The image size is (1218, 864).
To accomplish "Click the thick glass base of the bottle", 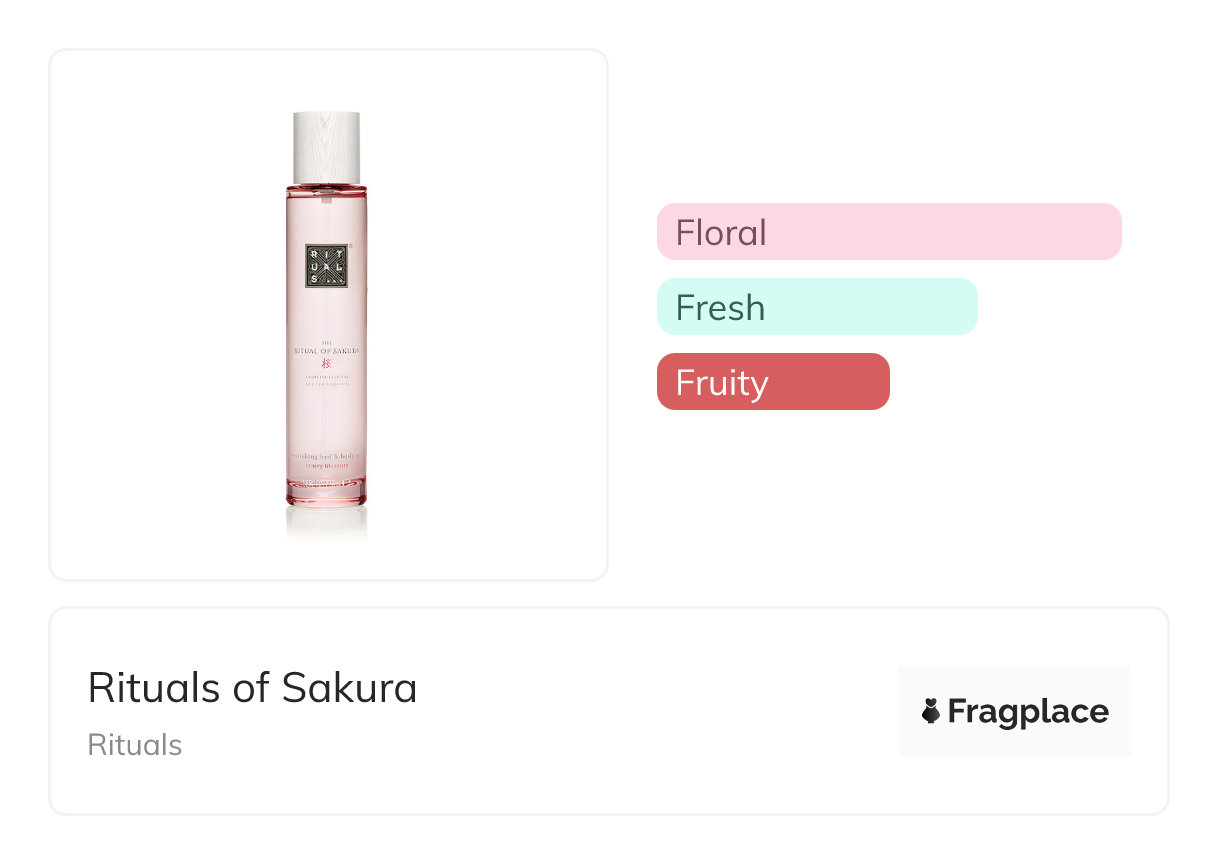I will [x=326, y=491].
